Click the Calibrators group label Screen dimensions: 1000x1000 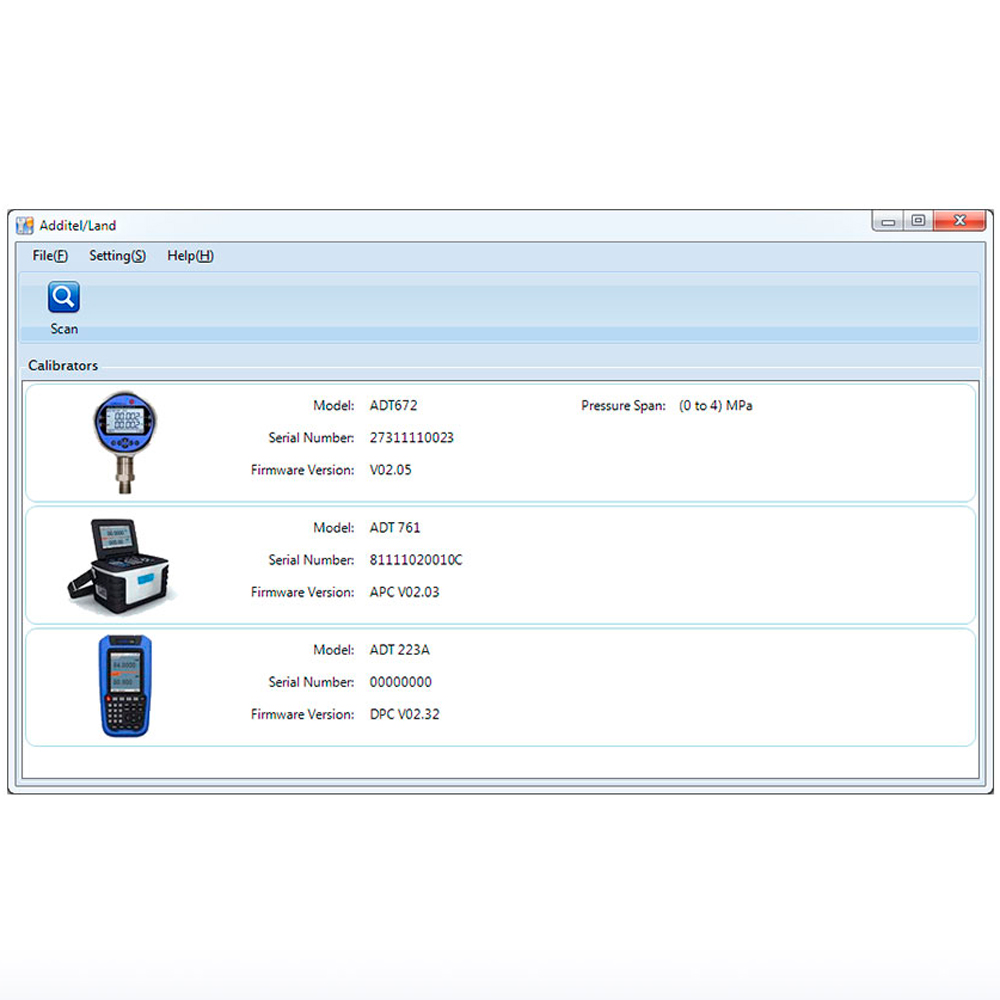(x=62, y=365)
